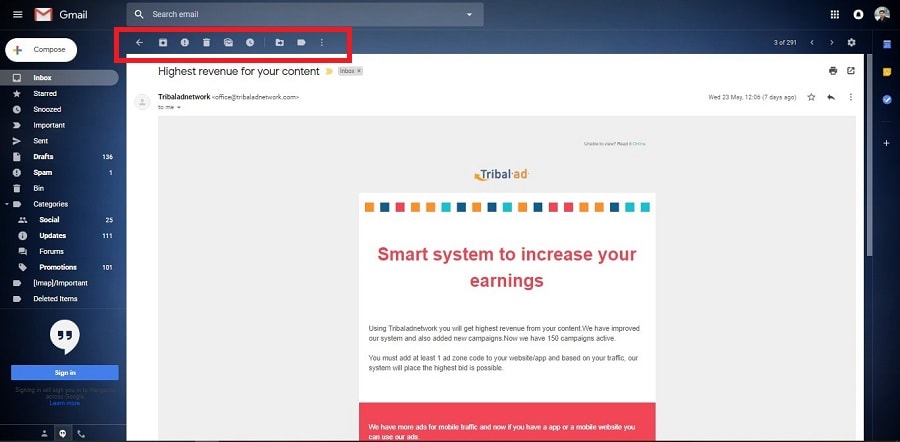The image size is (900, 442).
Task: Snooze this email with clock icon
Action: point(250,42)
